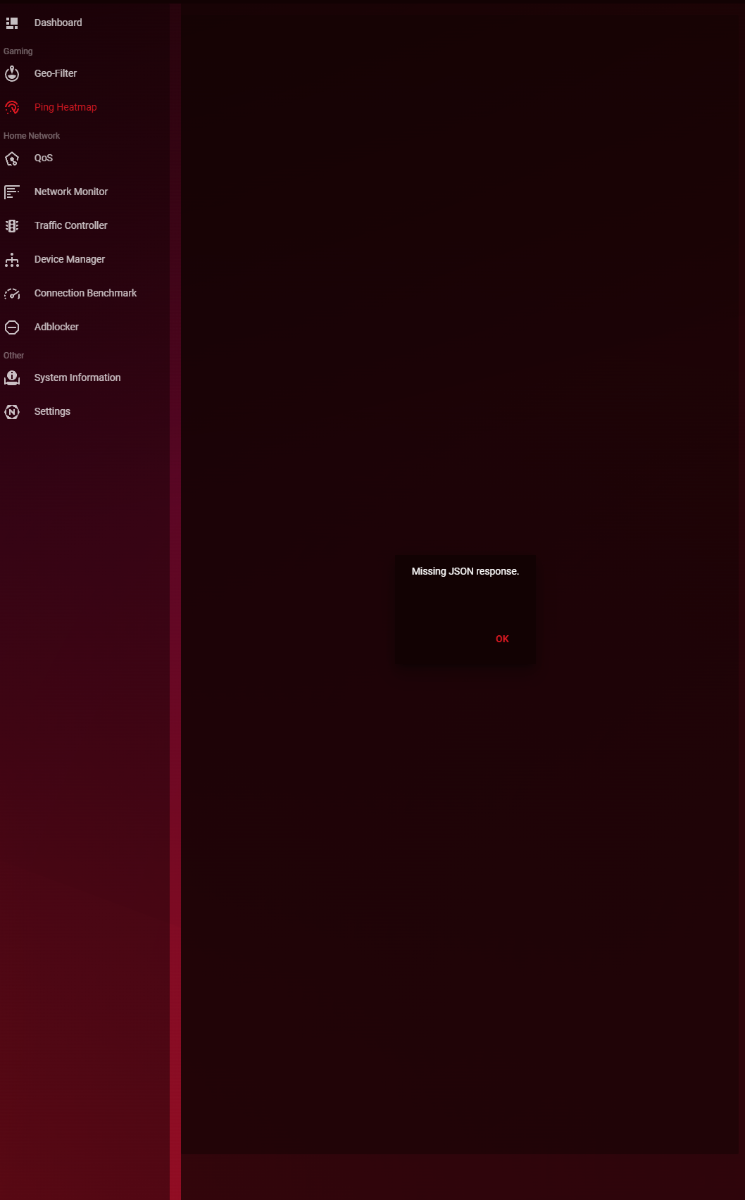The image size is (745, 1200).
Task: Select the Ping Heatmap label
Action: point(65,108)
